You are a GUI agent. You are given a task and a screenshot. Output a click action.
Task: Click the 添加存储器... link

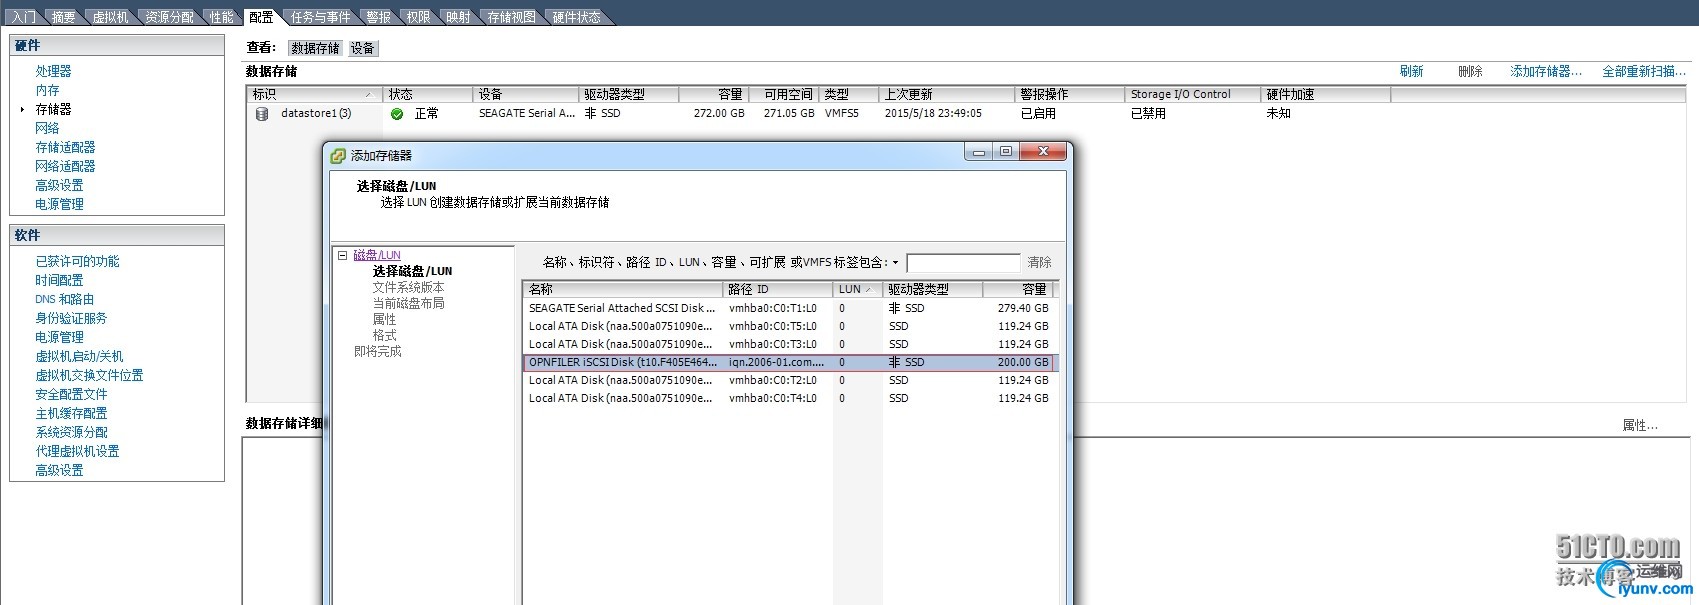[1546, 71]
